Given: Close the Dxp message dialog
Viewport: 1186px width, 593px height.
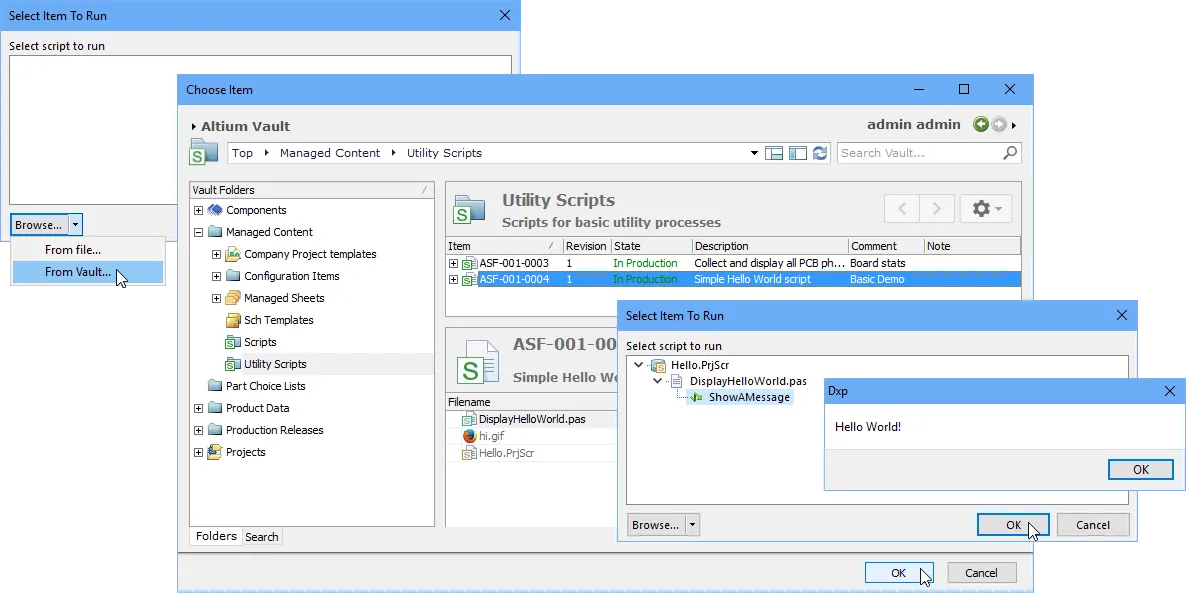Looking at the screenshot, I should (x=1169, y=391).
